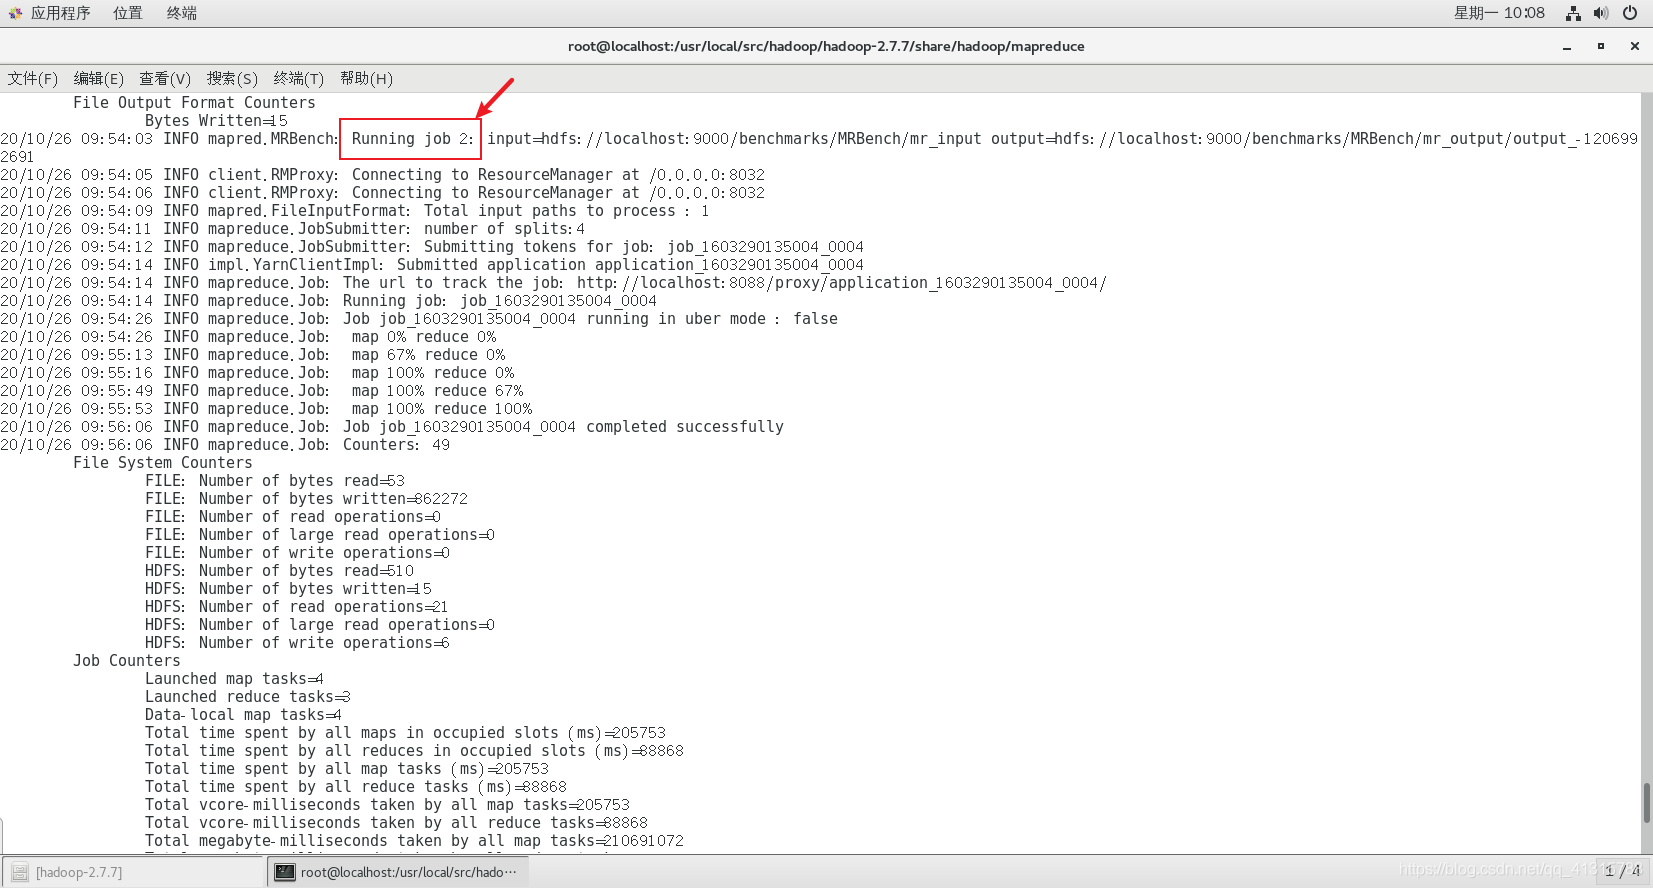Open the 搜索(S) menu

[232, 78]
